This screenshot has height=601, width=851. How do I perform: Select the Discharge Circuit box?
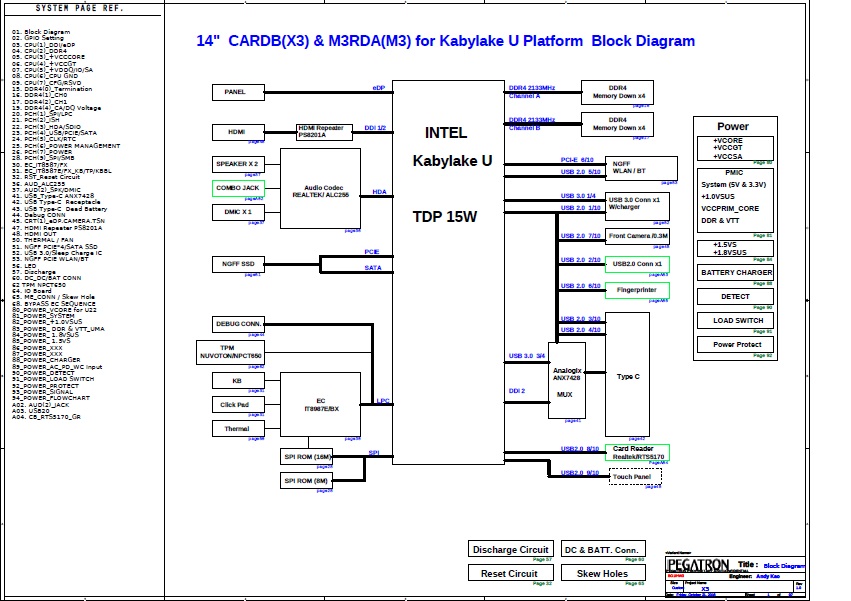(x=511, y=549)
